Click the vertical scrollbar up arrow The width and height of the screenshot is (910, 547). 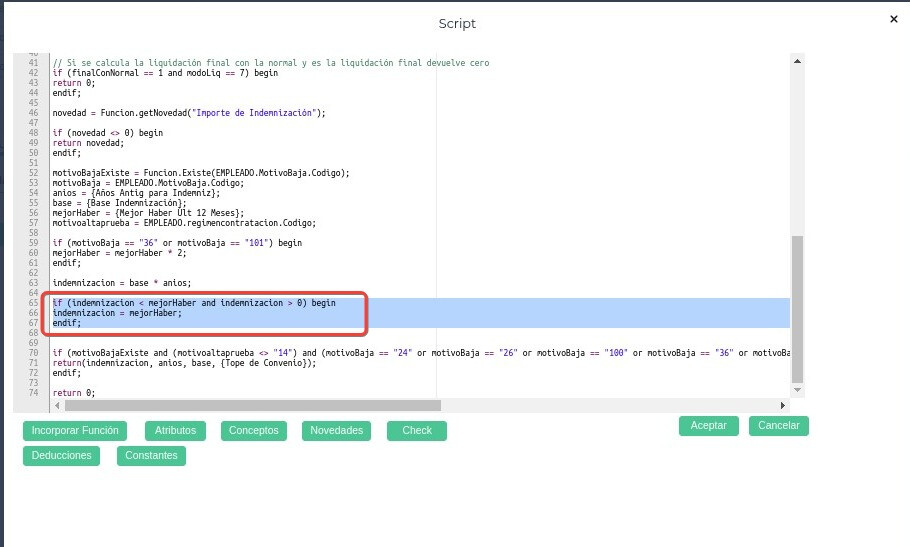797,61
